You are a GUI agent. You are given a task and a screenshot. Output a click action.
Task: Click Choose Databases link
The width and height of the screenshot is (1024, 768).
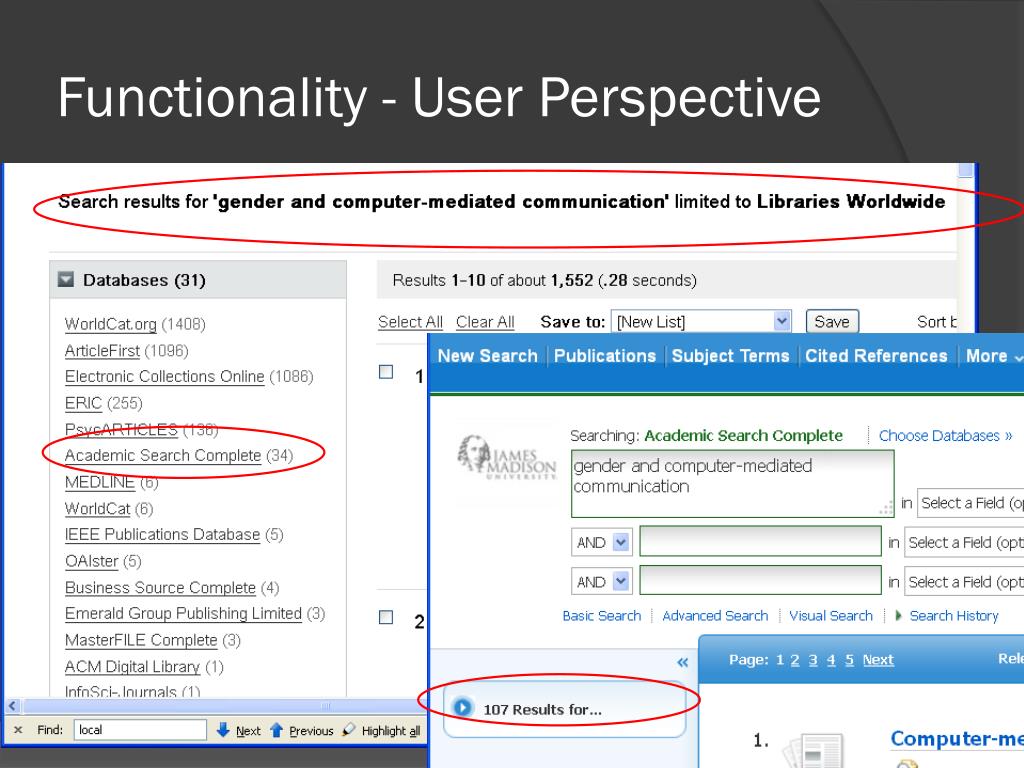click(945, 436)
